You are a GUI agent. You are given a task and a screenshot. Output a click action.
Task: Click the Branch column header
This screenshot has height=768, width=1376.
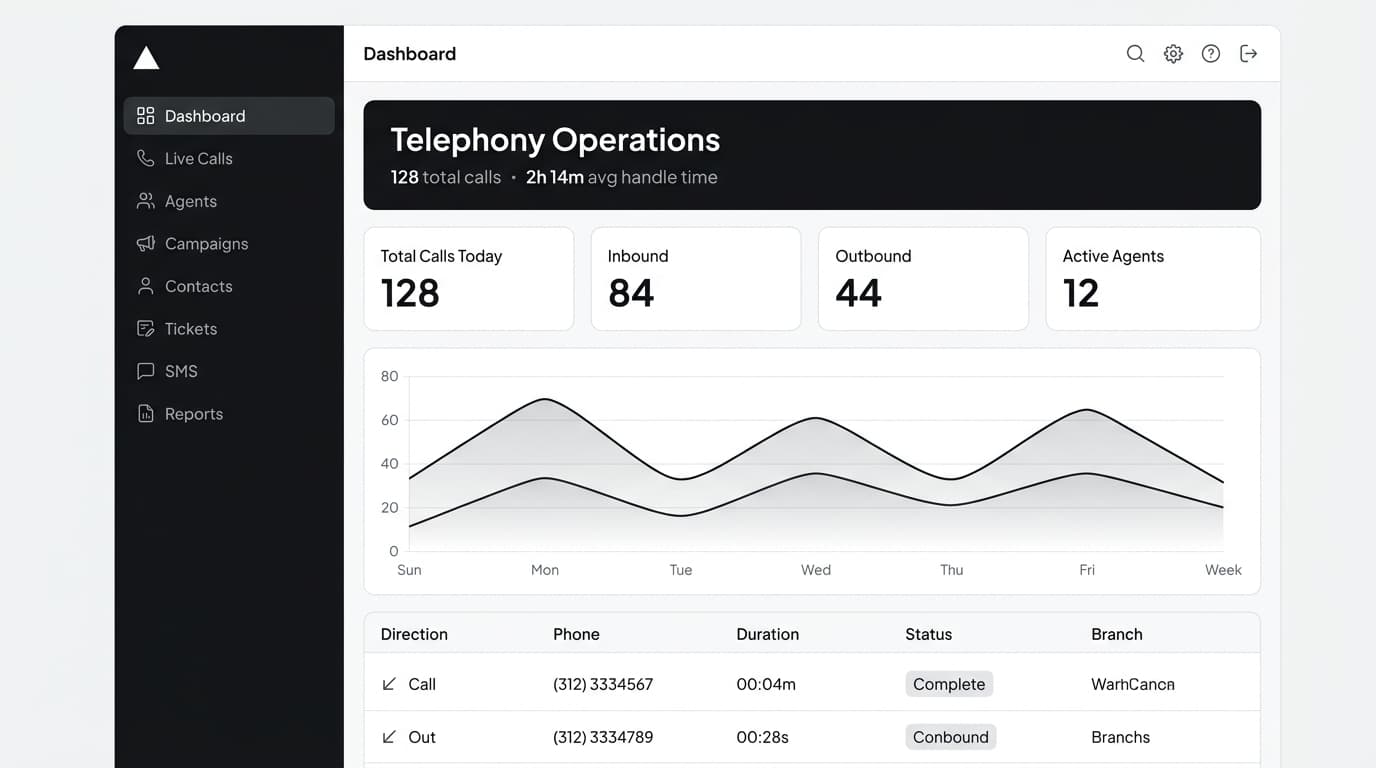pyautogui.click(x=1116, y=634)
